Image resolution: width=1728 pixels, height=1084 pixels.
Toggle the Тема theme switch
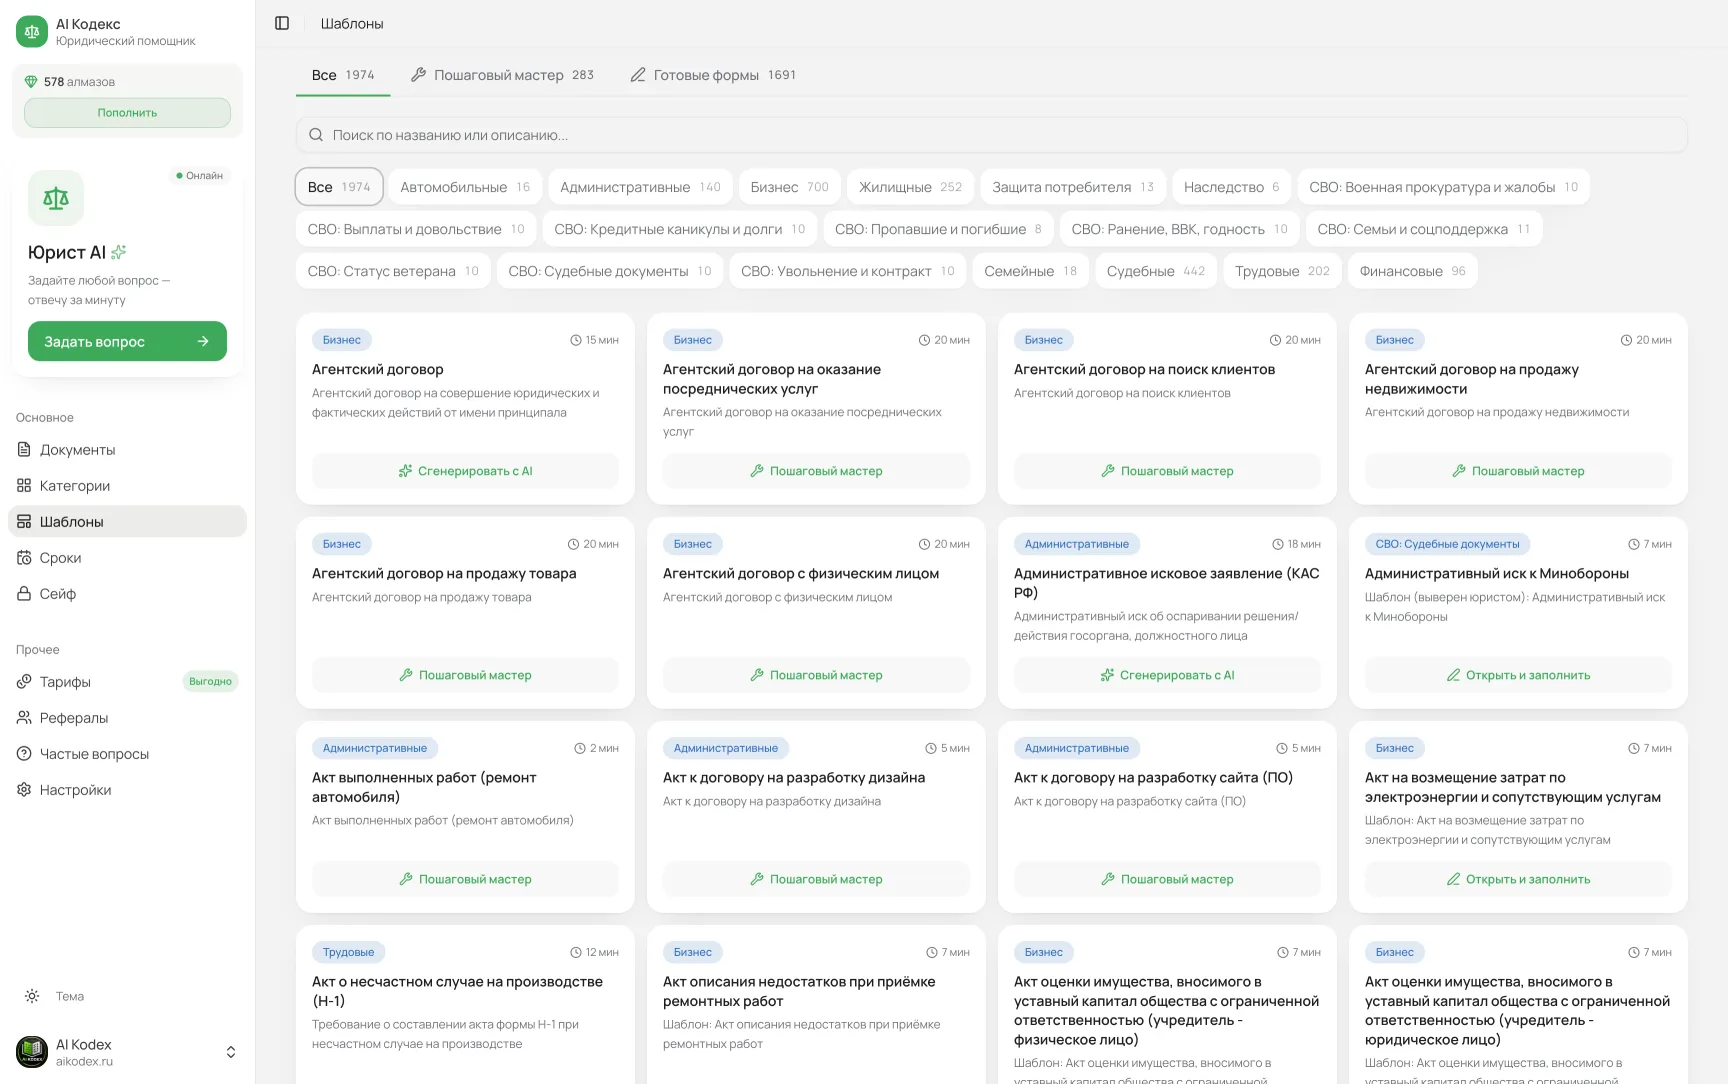coord(55,996)
